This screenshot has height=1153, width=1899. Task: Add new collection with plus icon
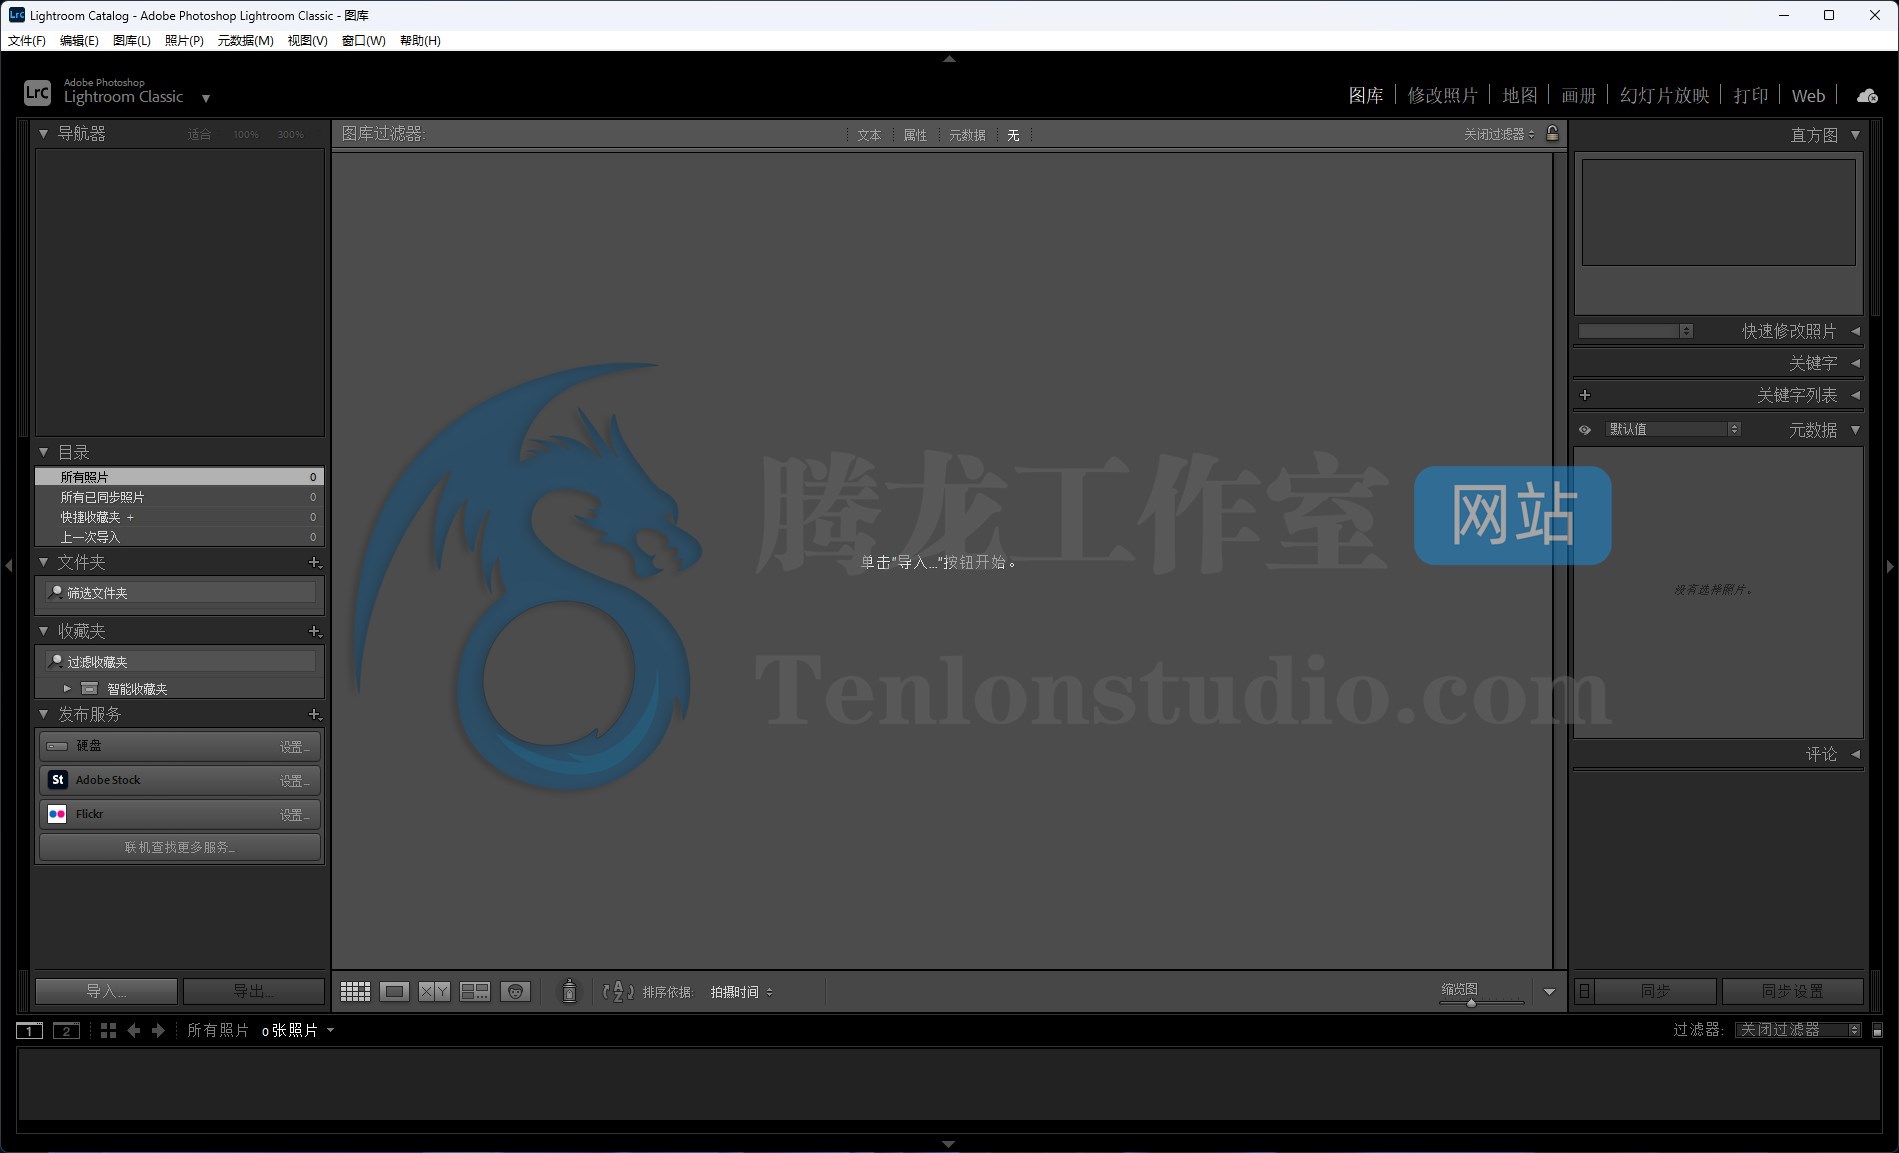pyautogui.click(x=314, y=632)
